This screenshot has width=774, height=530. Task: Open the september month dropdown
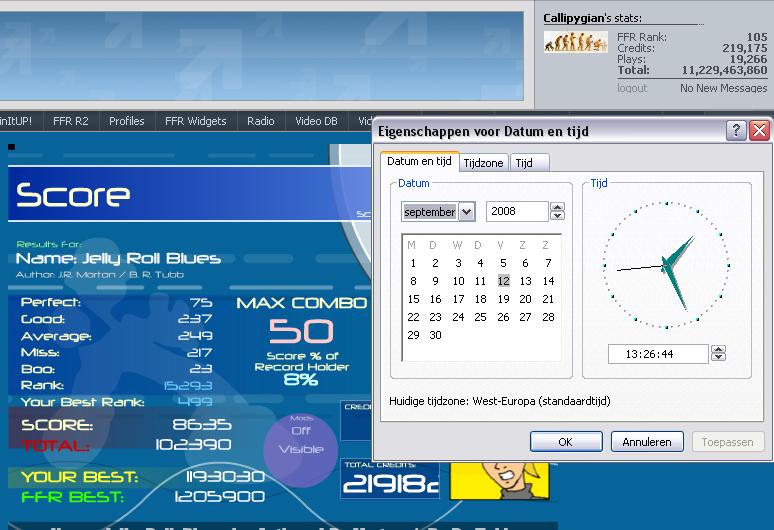466,212
